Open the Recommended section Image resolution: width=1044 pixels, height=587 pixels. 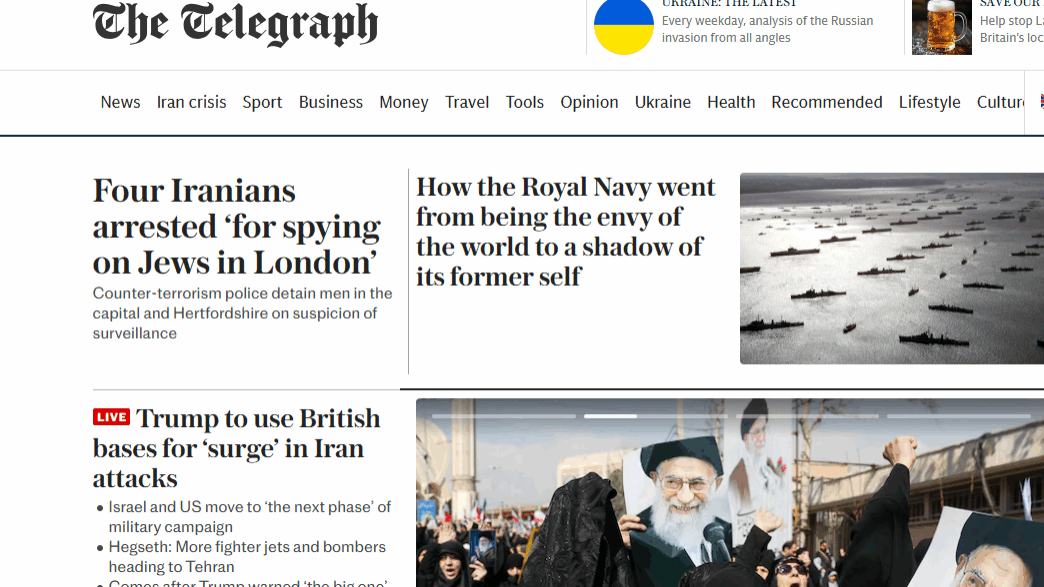point(827,102)
